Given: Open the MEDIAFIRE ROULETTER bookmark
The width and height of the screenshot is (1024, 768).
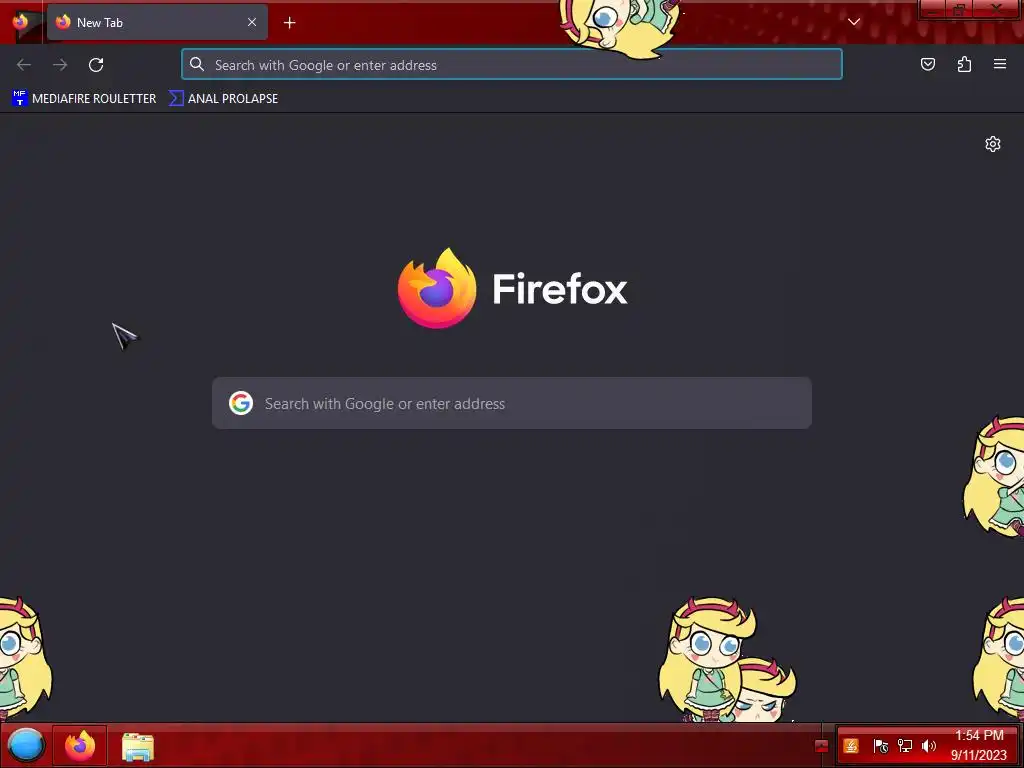Looking at the screenshot, I should (84, 99).
